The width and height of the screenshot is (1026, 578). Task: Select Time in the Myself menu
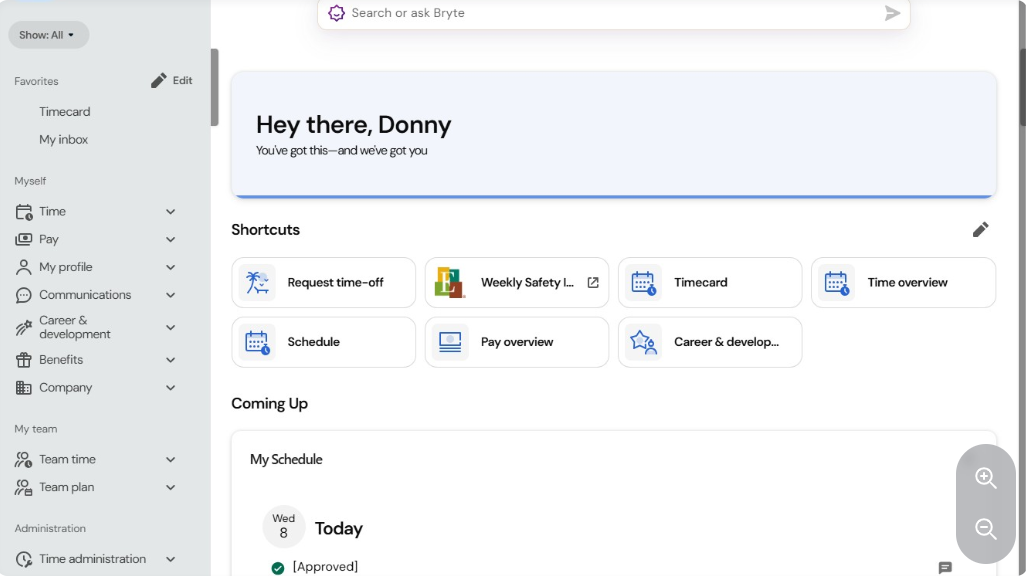click(52, 211)
